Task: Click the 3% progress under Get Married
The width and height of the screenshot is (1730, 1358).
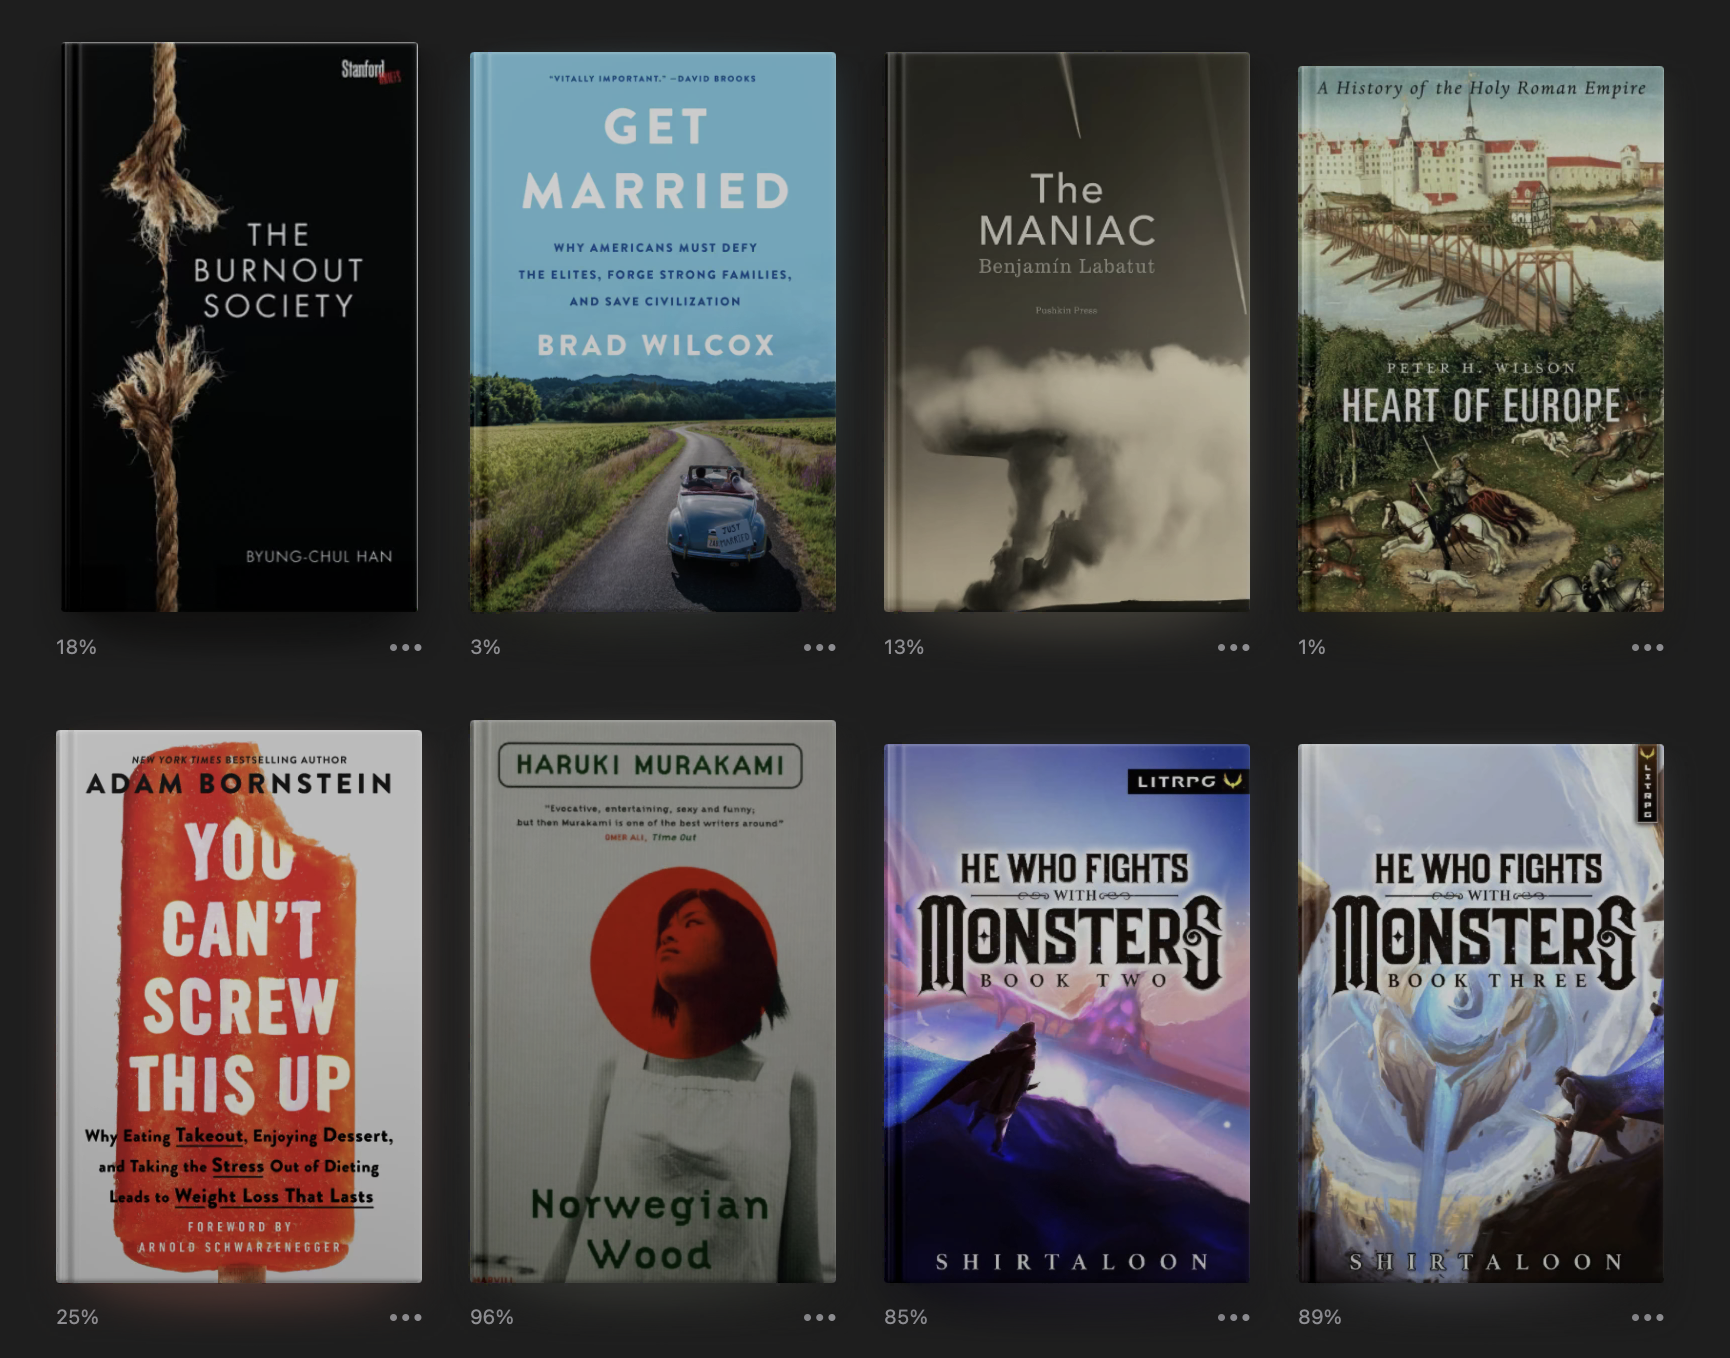Action: [x=485, y=647]
